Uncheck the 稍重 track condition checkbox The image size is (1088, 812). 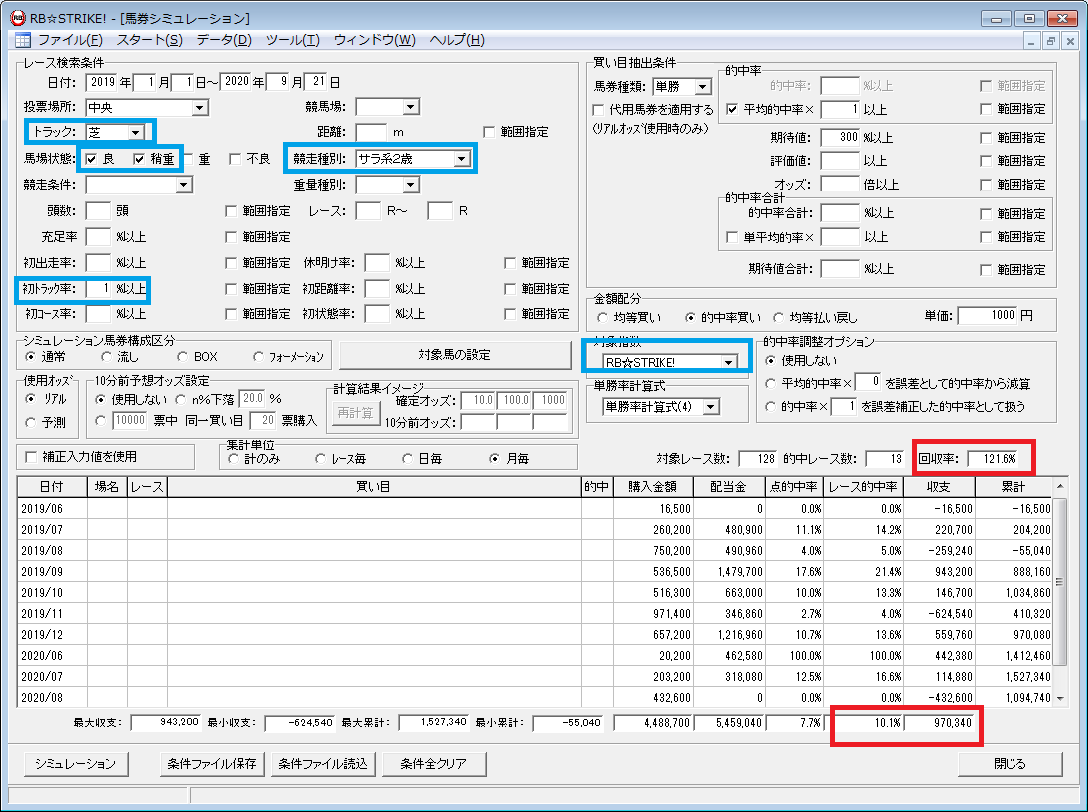coord(139,159)
